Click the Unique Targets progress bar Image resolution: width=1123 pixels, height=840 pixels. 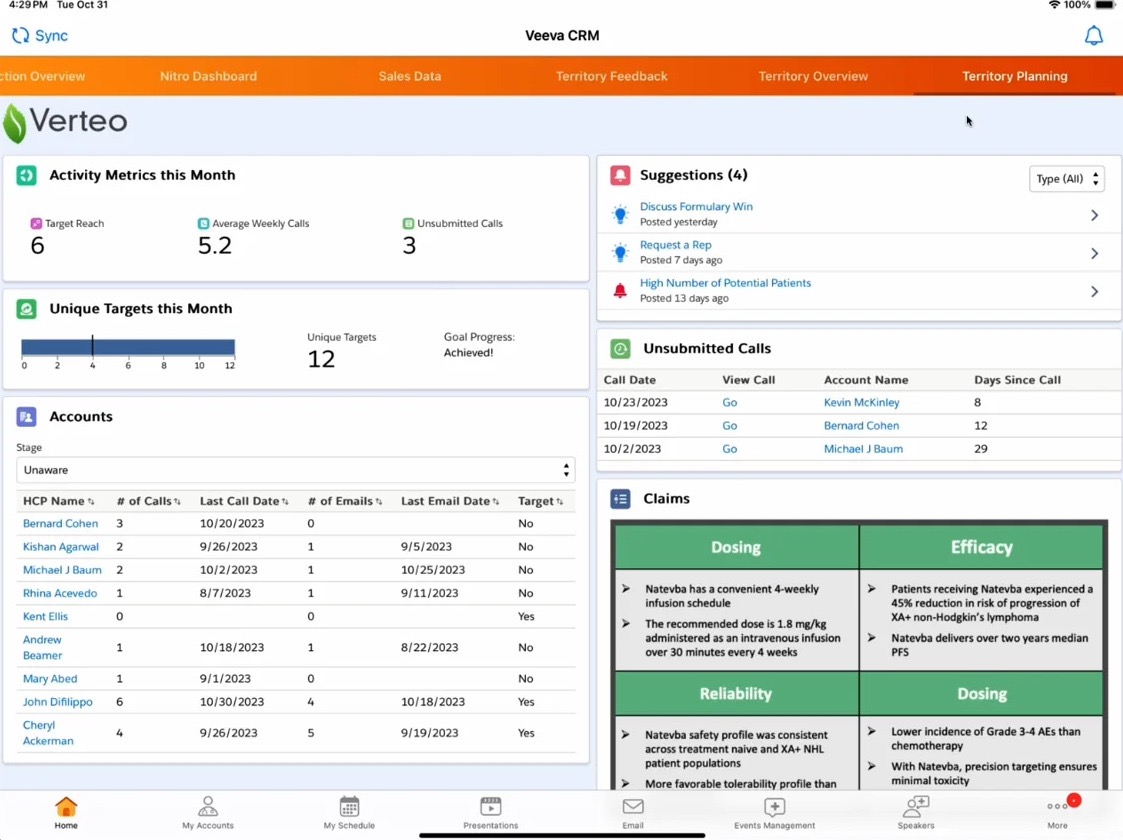[x=128, y=347]
